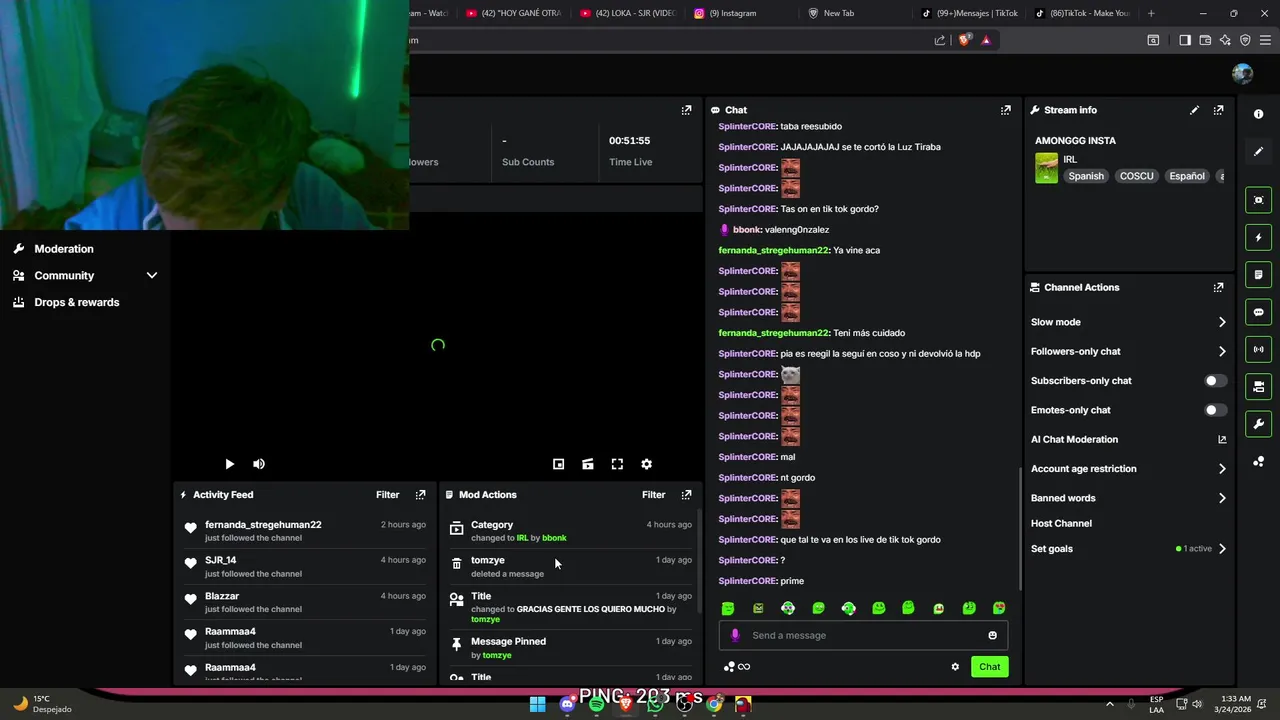Switch to LOKA - SJR YouTube tab
Viewport: 1280px width, 720px height.
click(630, 13)
